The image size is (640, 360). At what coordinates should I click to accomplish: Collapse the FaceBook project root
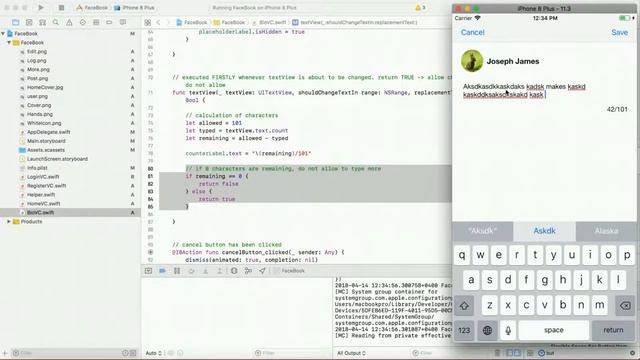(x=3, y=33)
